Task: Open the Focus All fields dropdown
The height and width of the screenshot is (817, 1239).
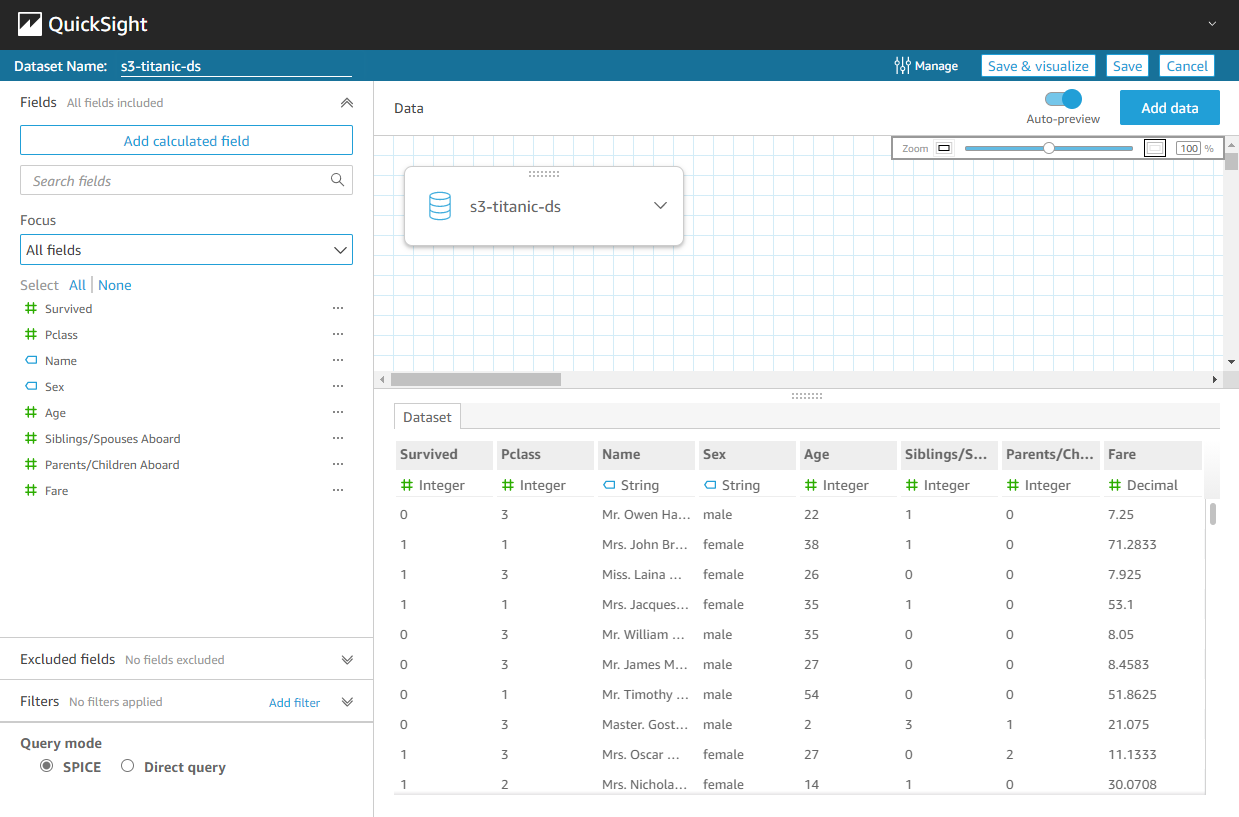Action: [x=186, y=250]
